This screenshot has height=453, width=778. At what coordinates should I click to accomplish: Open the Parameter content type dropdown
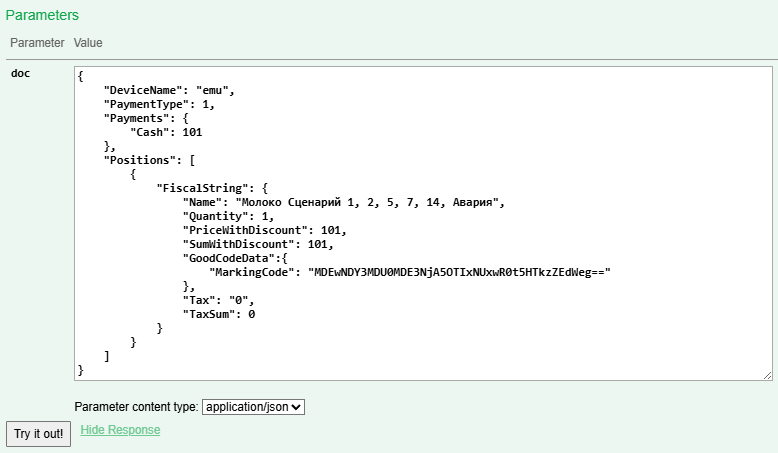tap(253, 407)
